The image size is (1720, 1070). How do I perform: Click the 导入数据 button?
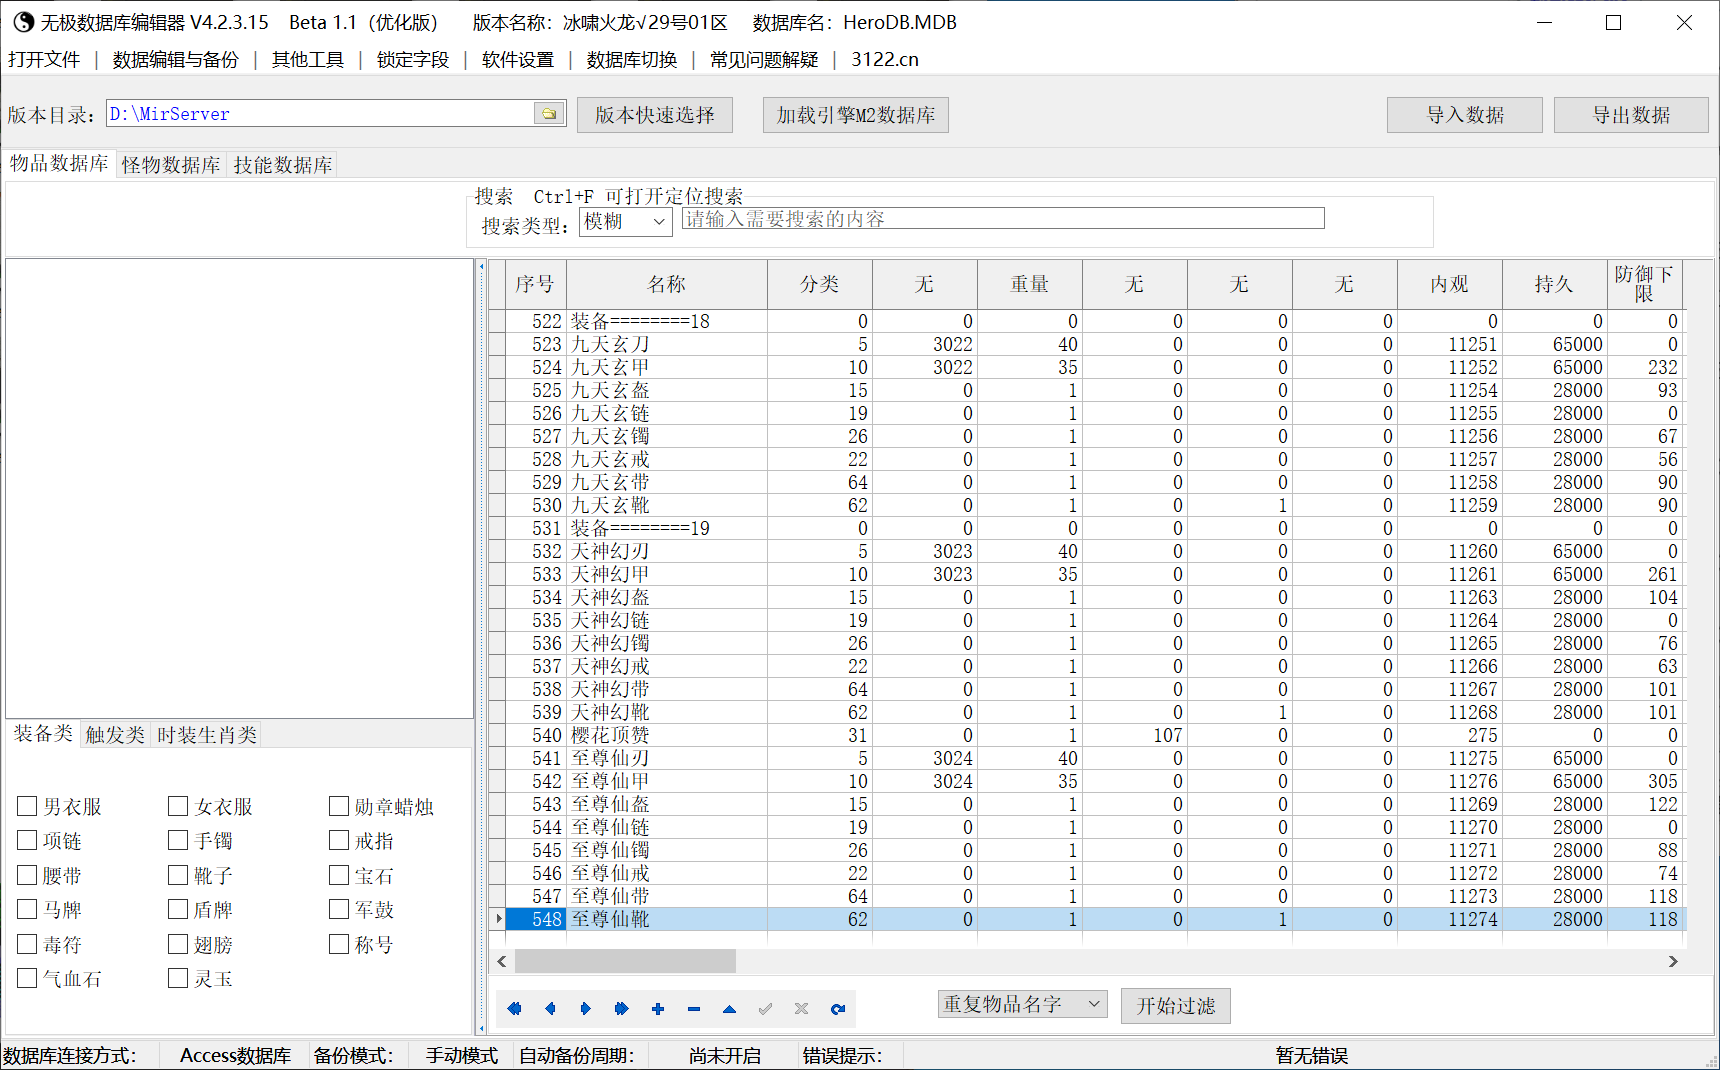click(1465, 115)
